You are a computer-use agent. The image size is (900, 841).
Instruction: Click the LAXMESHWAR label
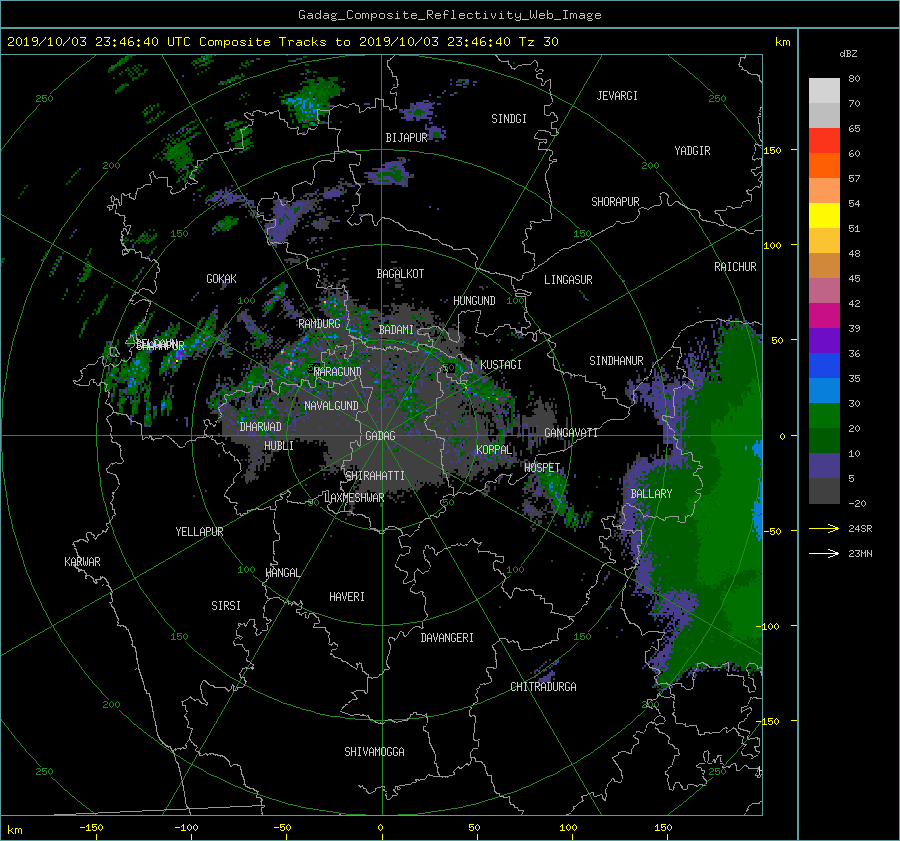pos(354,498)
